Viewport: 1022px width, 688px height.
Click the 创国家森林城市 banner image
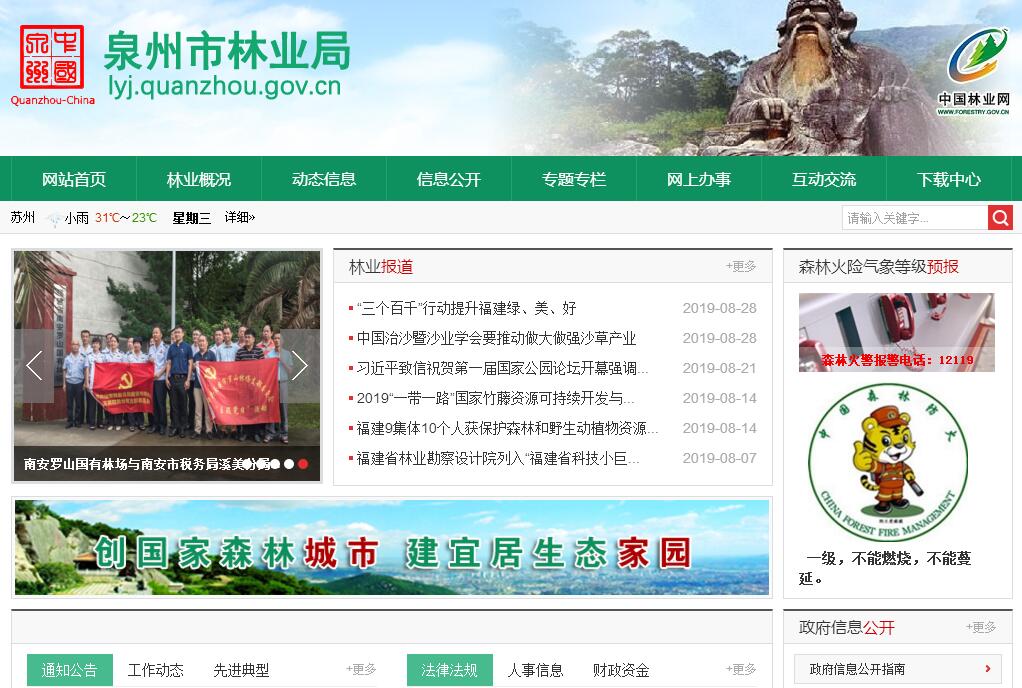click(392, 548)
